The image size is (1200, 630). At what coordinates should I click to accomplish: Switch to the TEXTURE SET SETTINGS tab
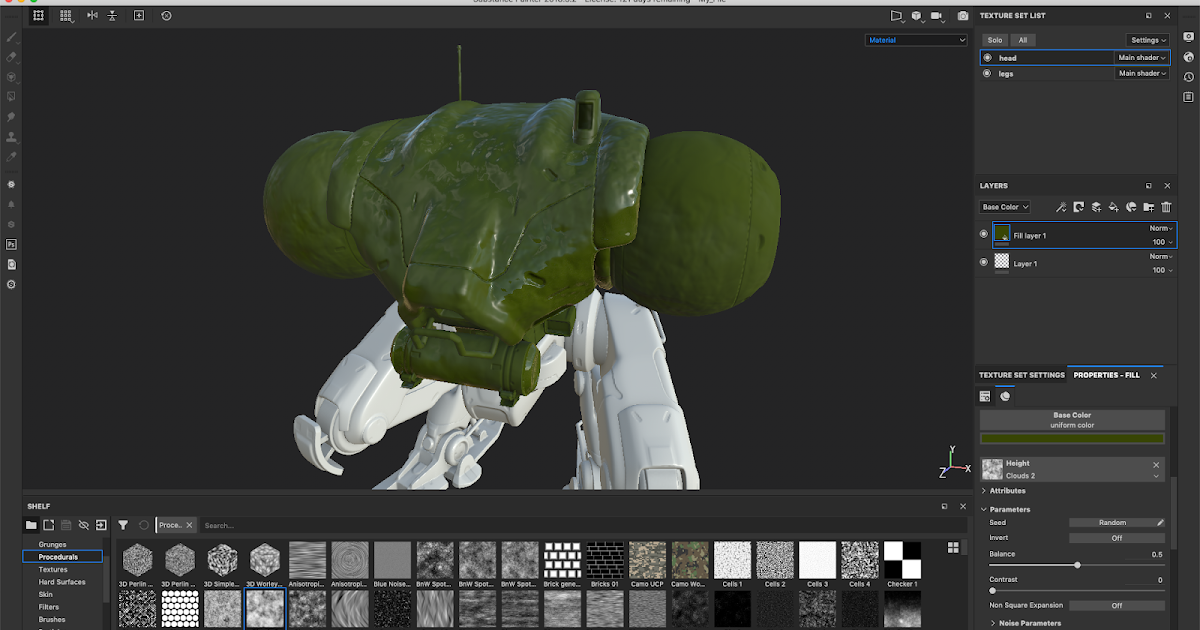(x=1022, y=375)
